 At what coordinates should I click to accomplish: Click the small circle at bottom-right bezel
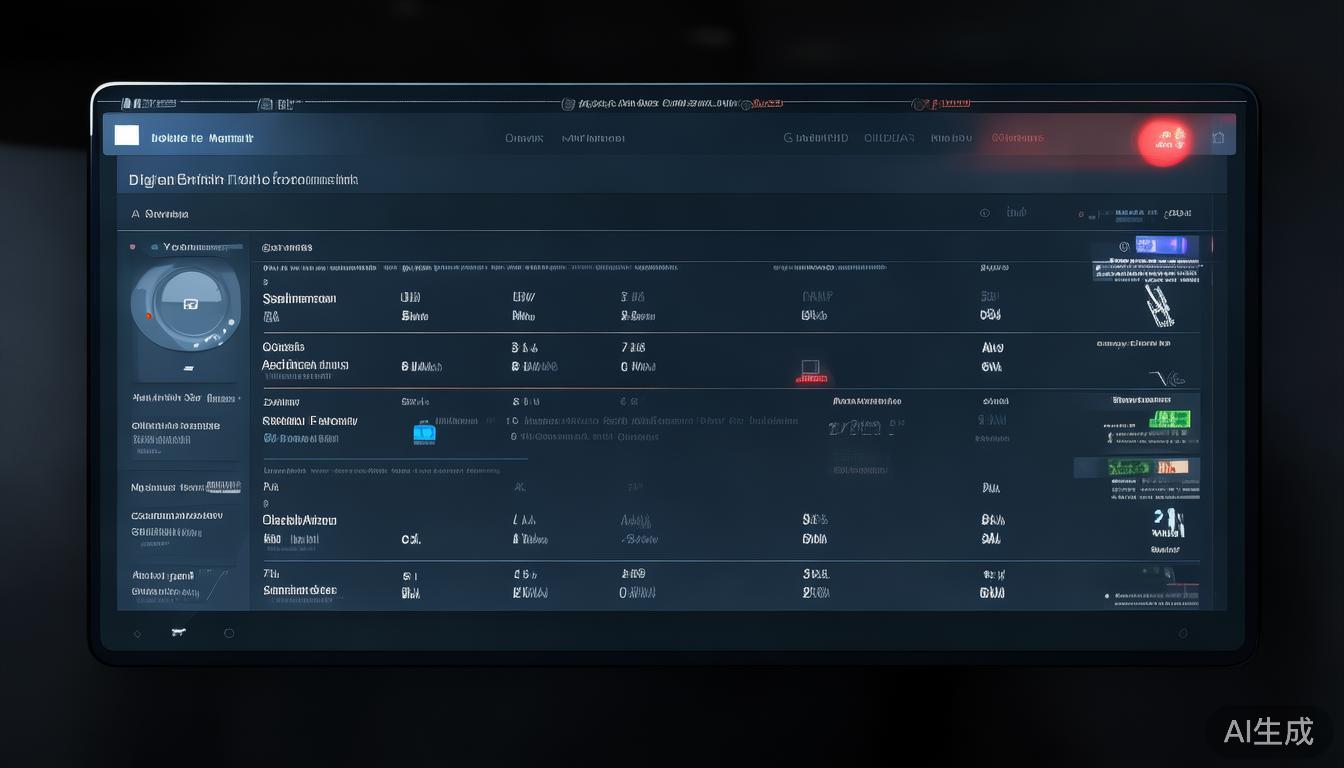(1183, 633)
